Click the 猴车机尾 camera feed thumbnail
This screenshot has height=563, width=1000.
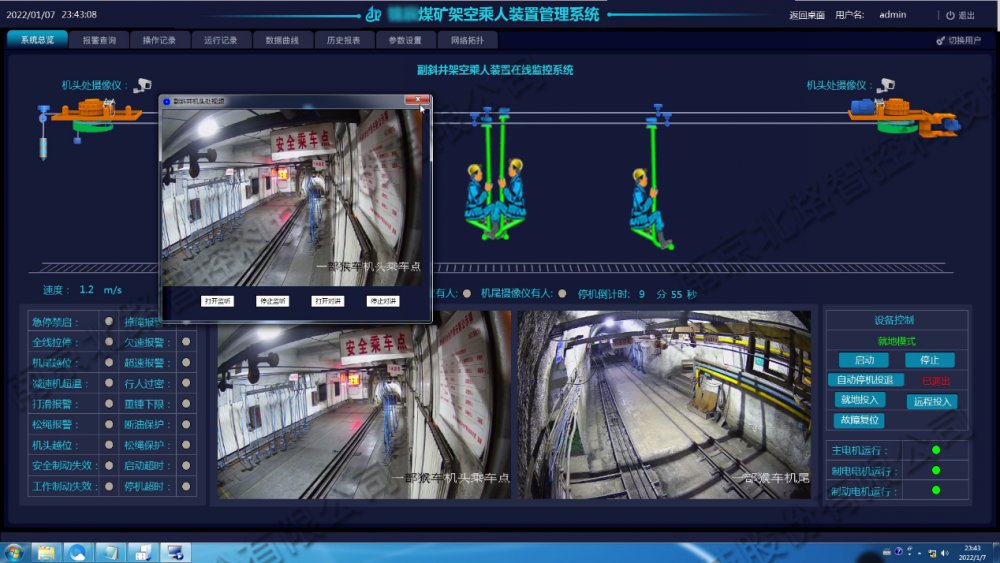(x=664, y=404)
